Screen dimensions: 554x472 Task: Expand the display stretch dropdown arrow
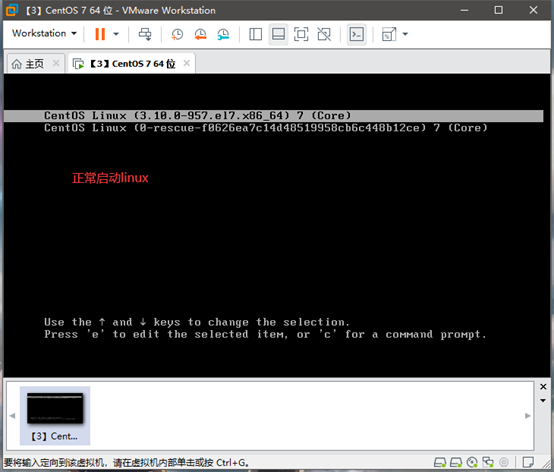405,34
